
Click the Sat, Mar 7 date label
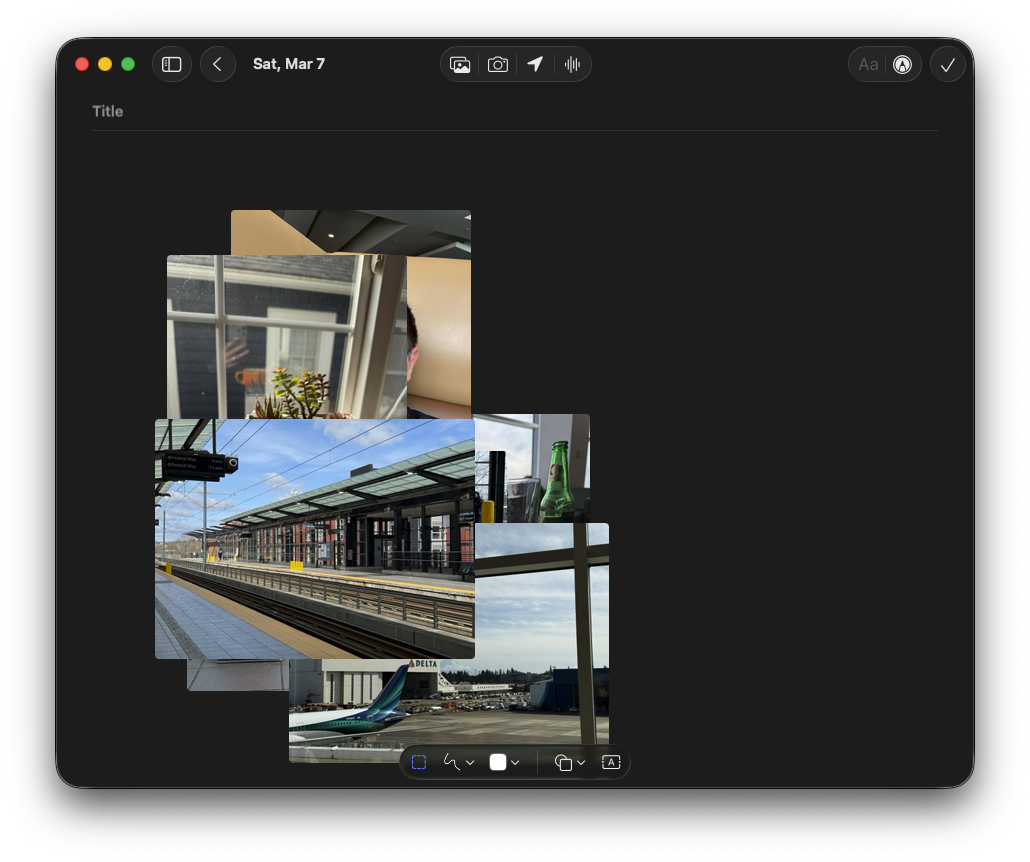(289, 64)
